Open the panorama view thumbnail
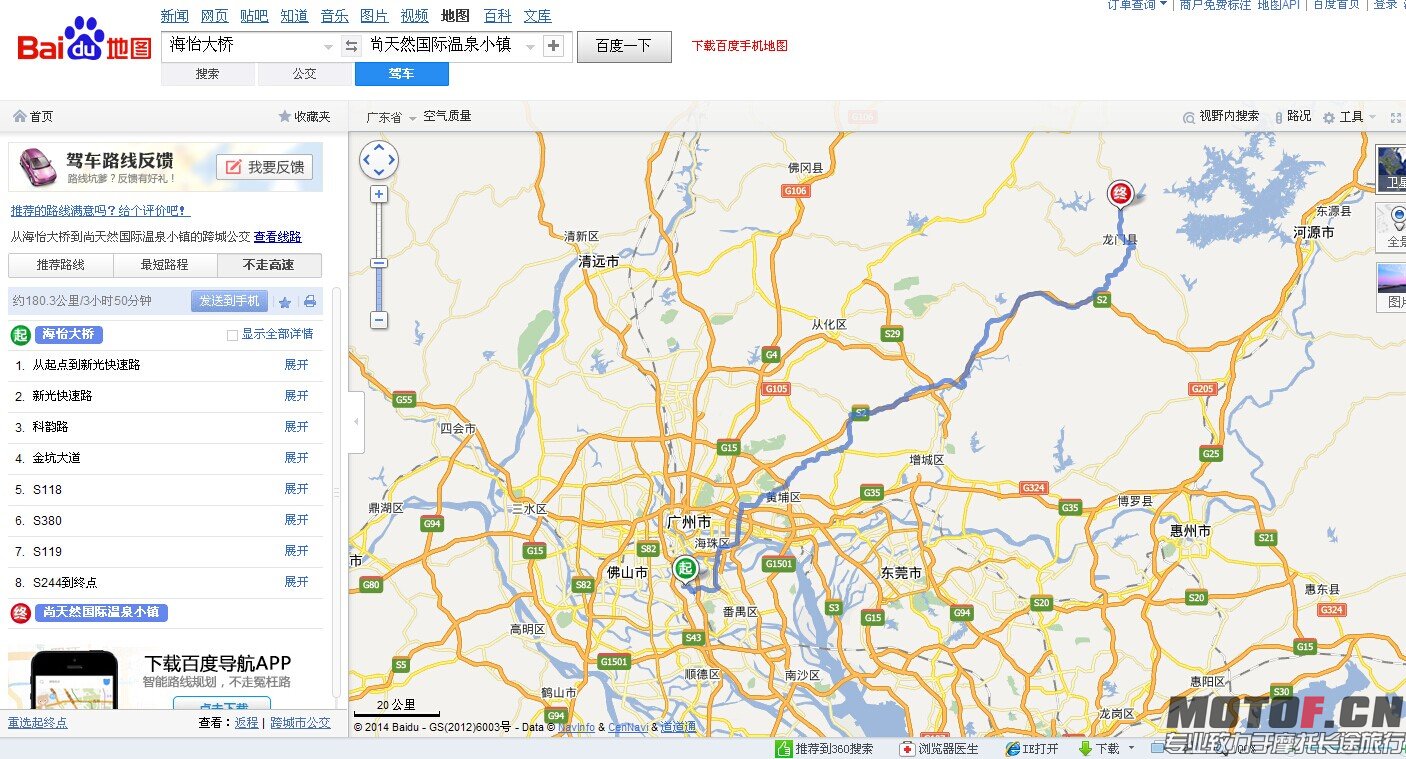This screenshot has width=1406, height=759. (1391, 227)
